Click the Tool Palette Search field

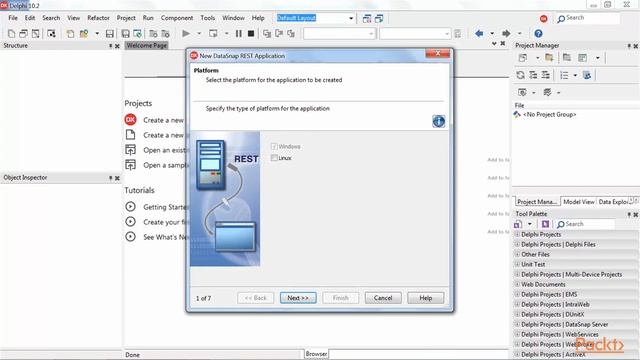click(585, 224)
